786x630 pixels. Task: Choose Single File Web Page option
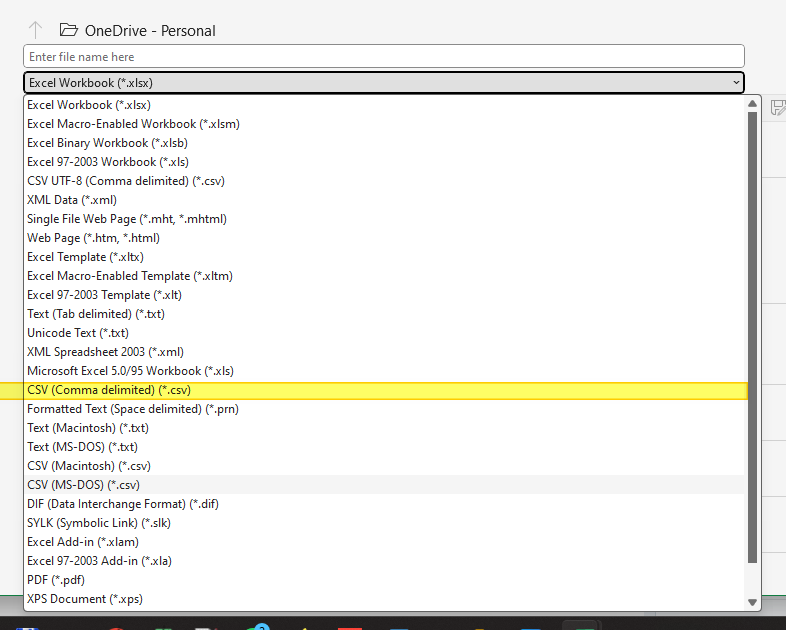coord(385,219)
